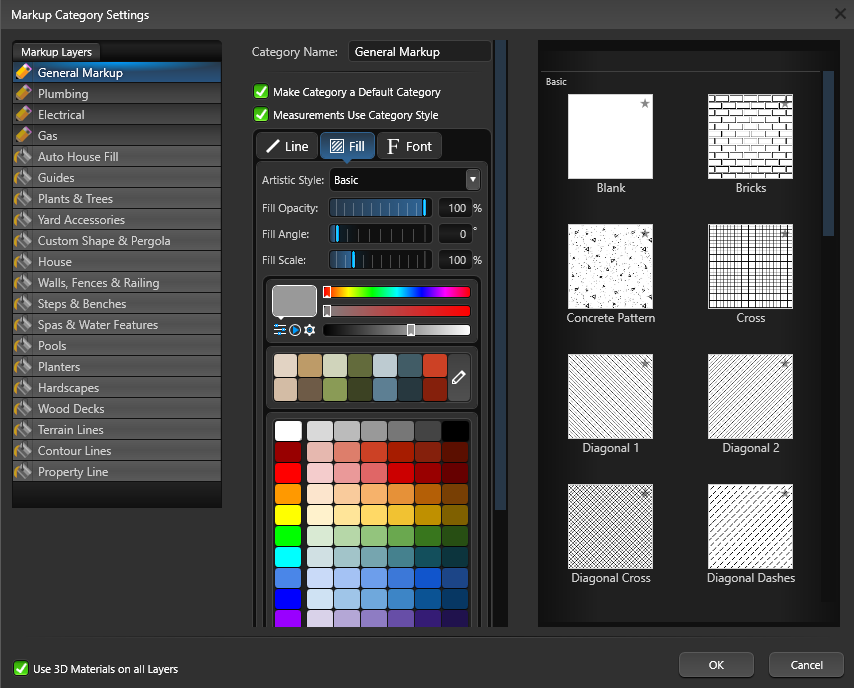Viewport: 854px width, 688px height.
Task: Select the eyedropper circle icon in the color picker
Action: [295, 330]
